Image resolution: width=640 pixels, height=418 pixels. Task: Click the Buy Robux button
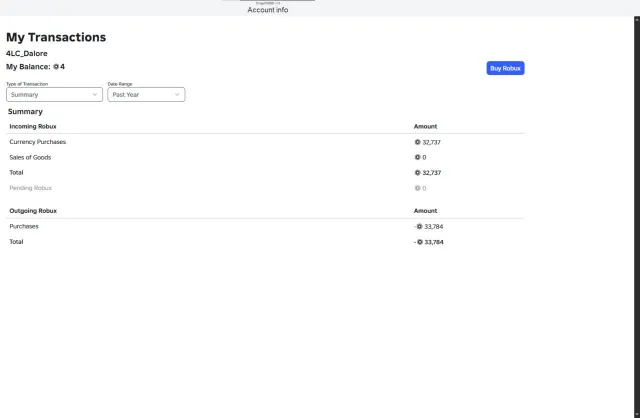click(505, 68)
